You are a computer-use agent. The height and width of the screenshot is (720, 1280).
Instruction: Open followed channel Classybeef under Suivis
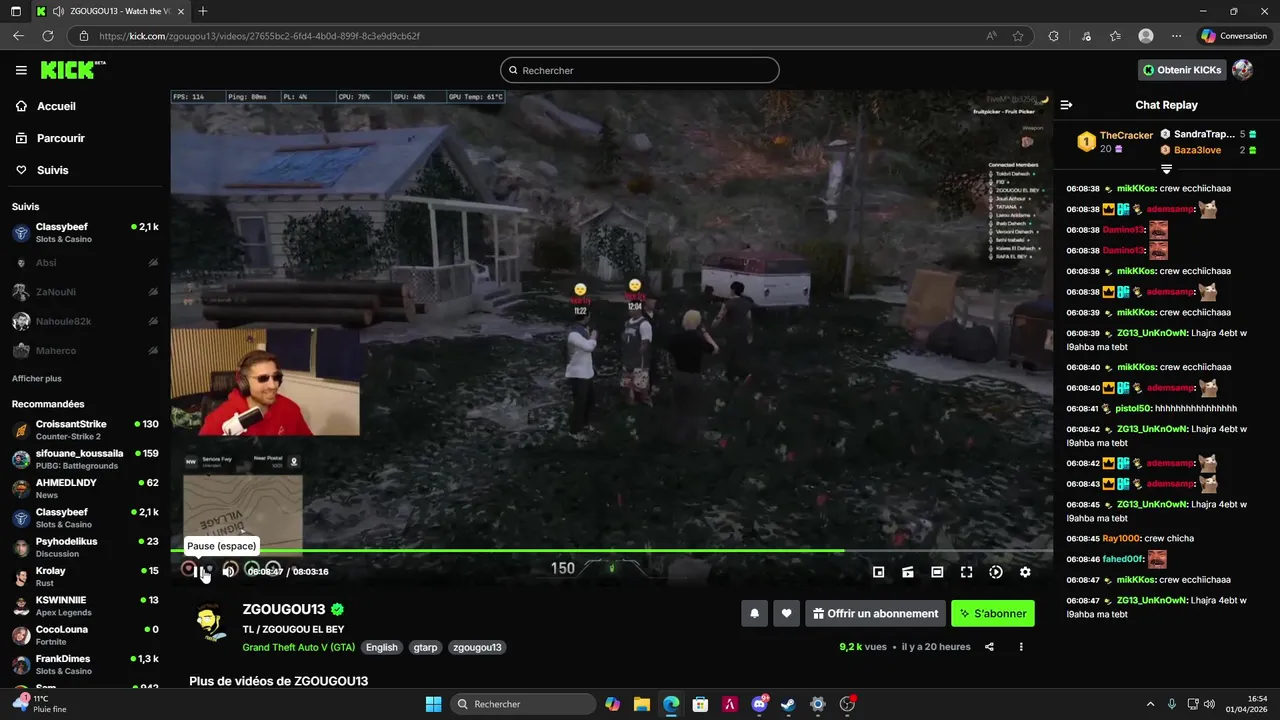point(85,233)
